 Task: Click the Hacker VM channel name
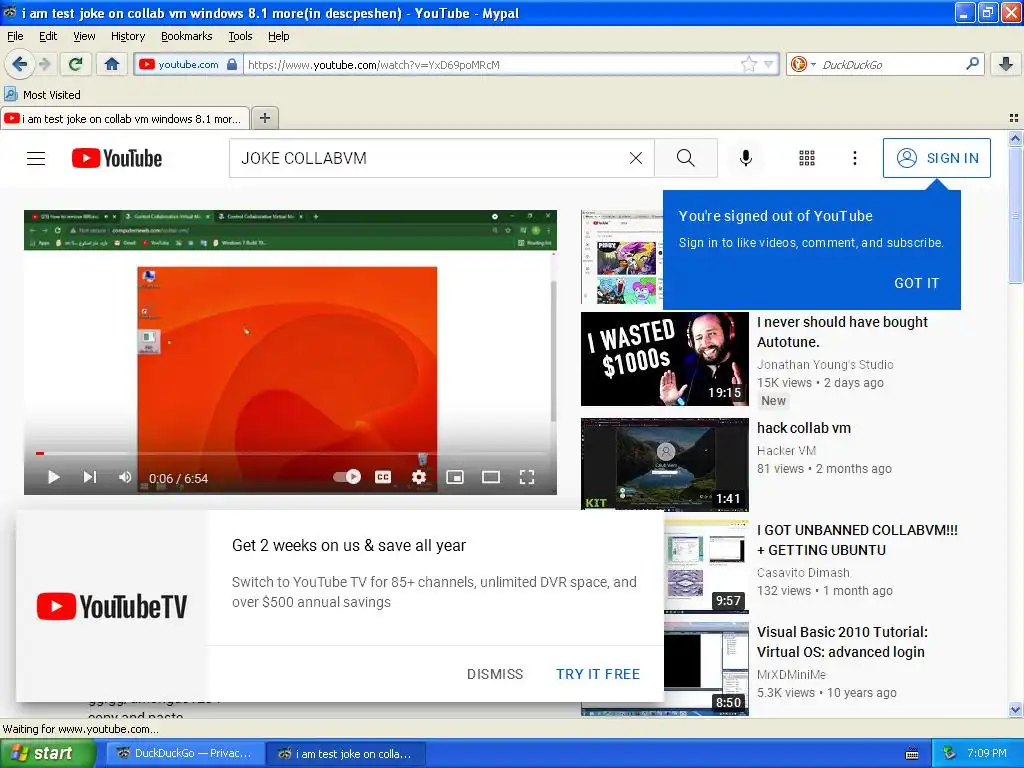tap(786, 451)
